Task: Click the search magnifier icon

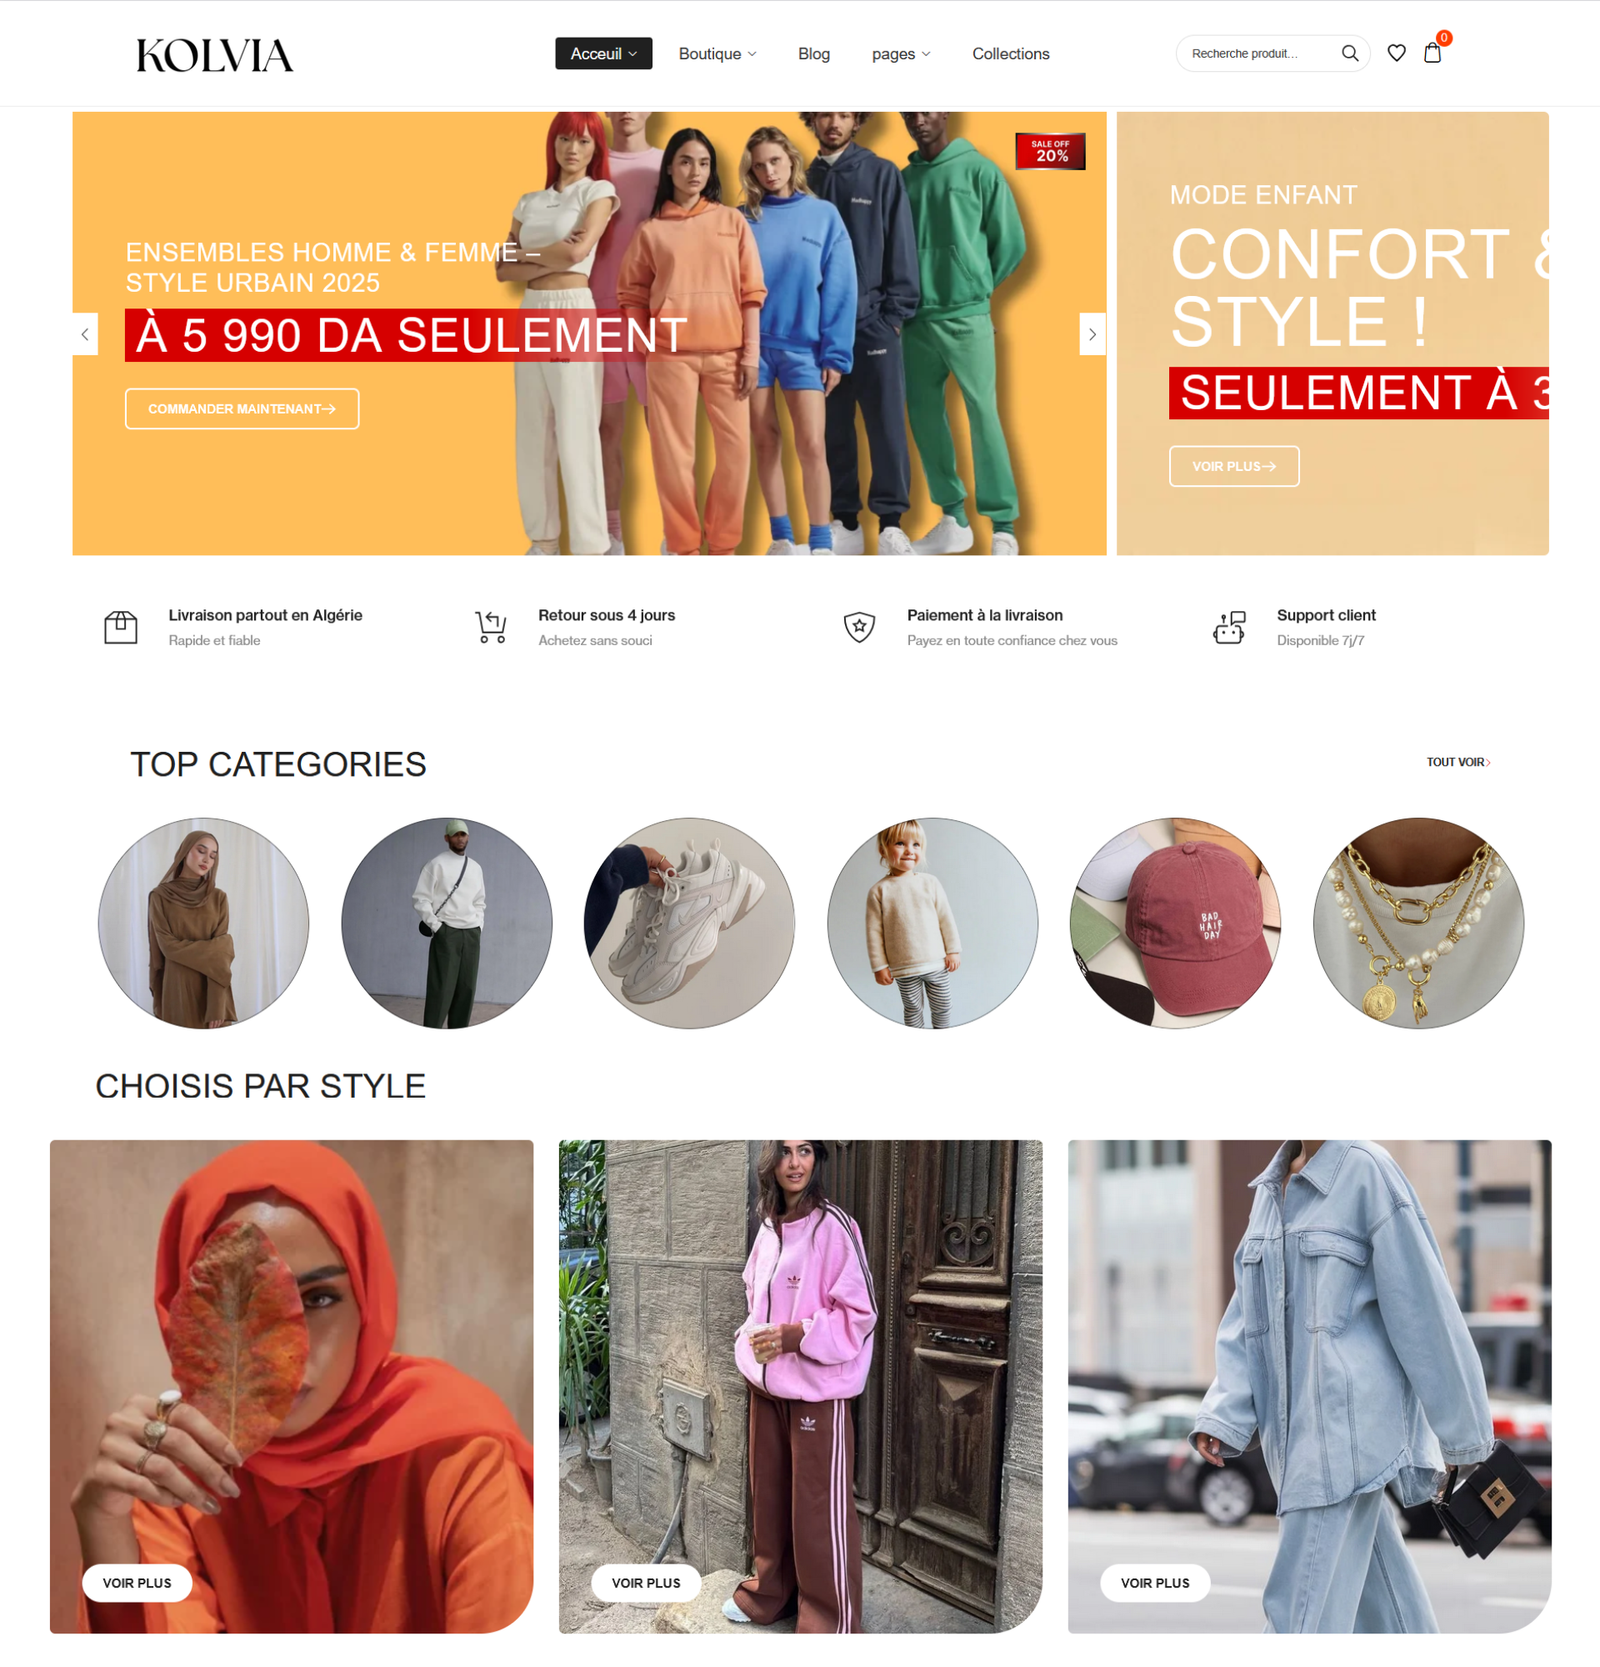Action: click(1349, 53)
